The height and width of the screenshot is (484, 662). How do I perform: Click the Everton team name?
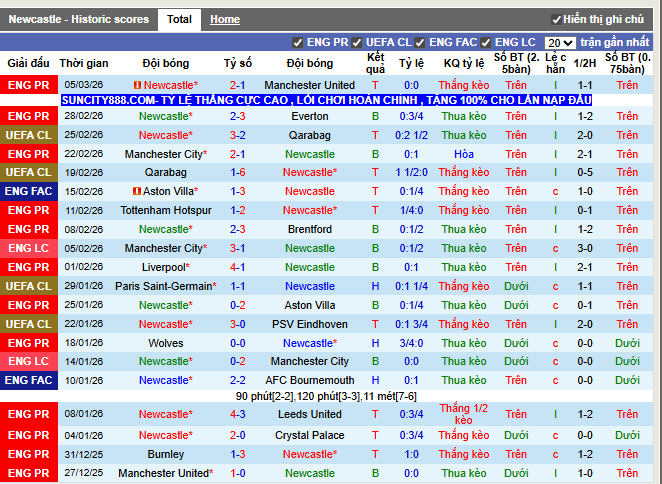point(309,116)
